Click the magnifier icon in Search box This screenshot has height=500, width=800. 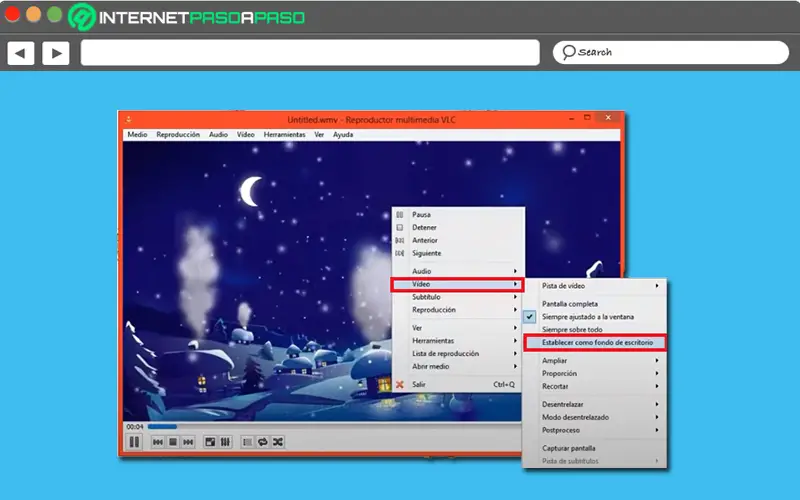pos(568,52)
